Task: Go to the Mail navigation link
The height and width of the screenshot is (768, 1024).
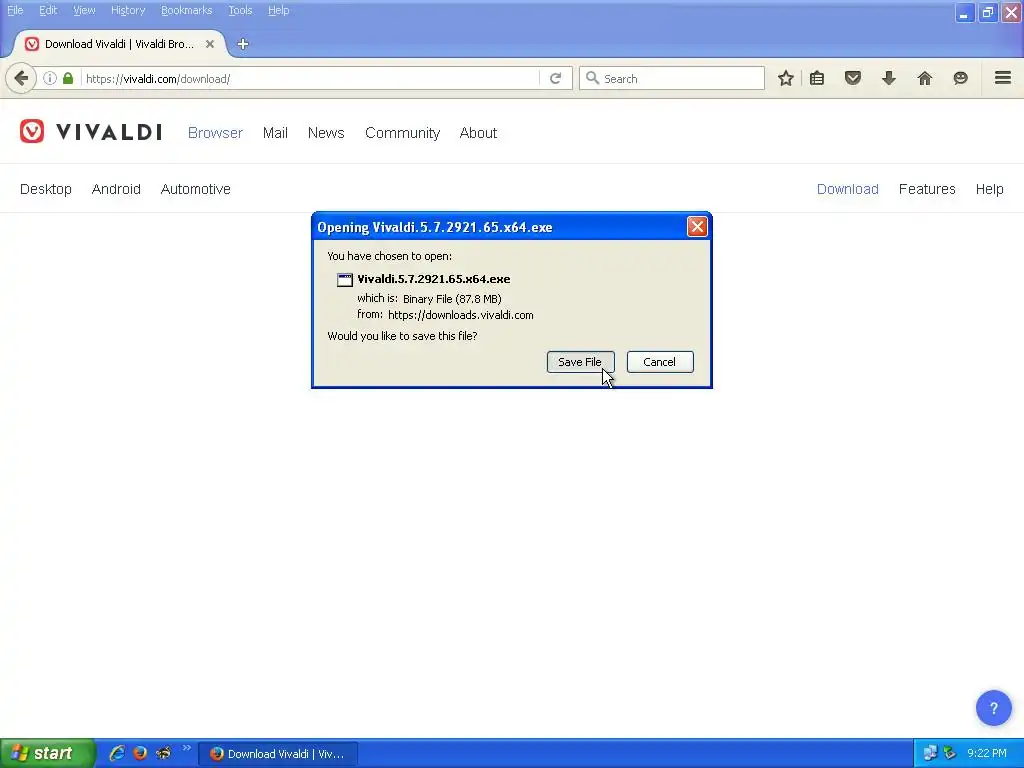Action: tap(275, 133)
